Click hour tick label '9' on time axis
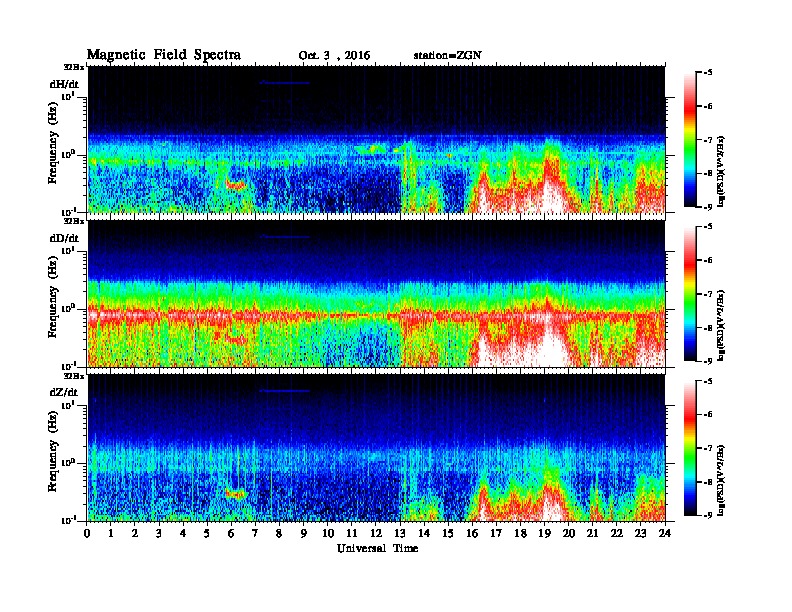792x612 pixels. pos(304,533)
